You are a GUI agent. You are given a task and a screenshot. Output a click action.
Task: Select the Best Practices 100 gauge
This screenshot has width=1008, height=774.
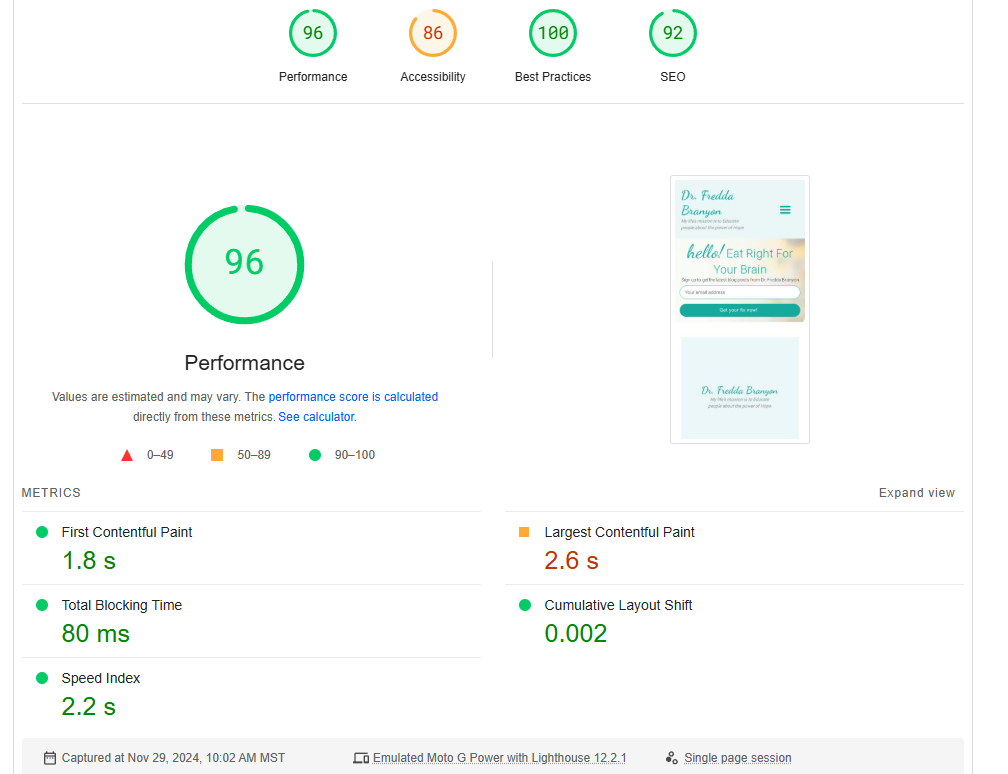[552, 34]
